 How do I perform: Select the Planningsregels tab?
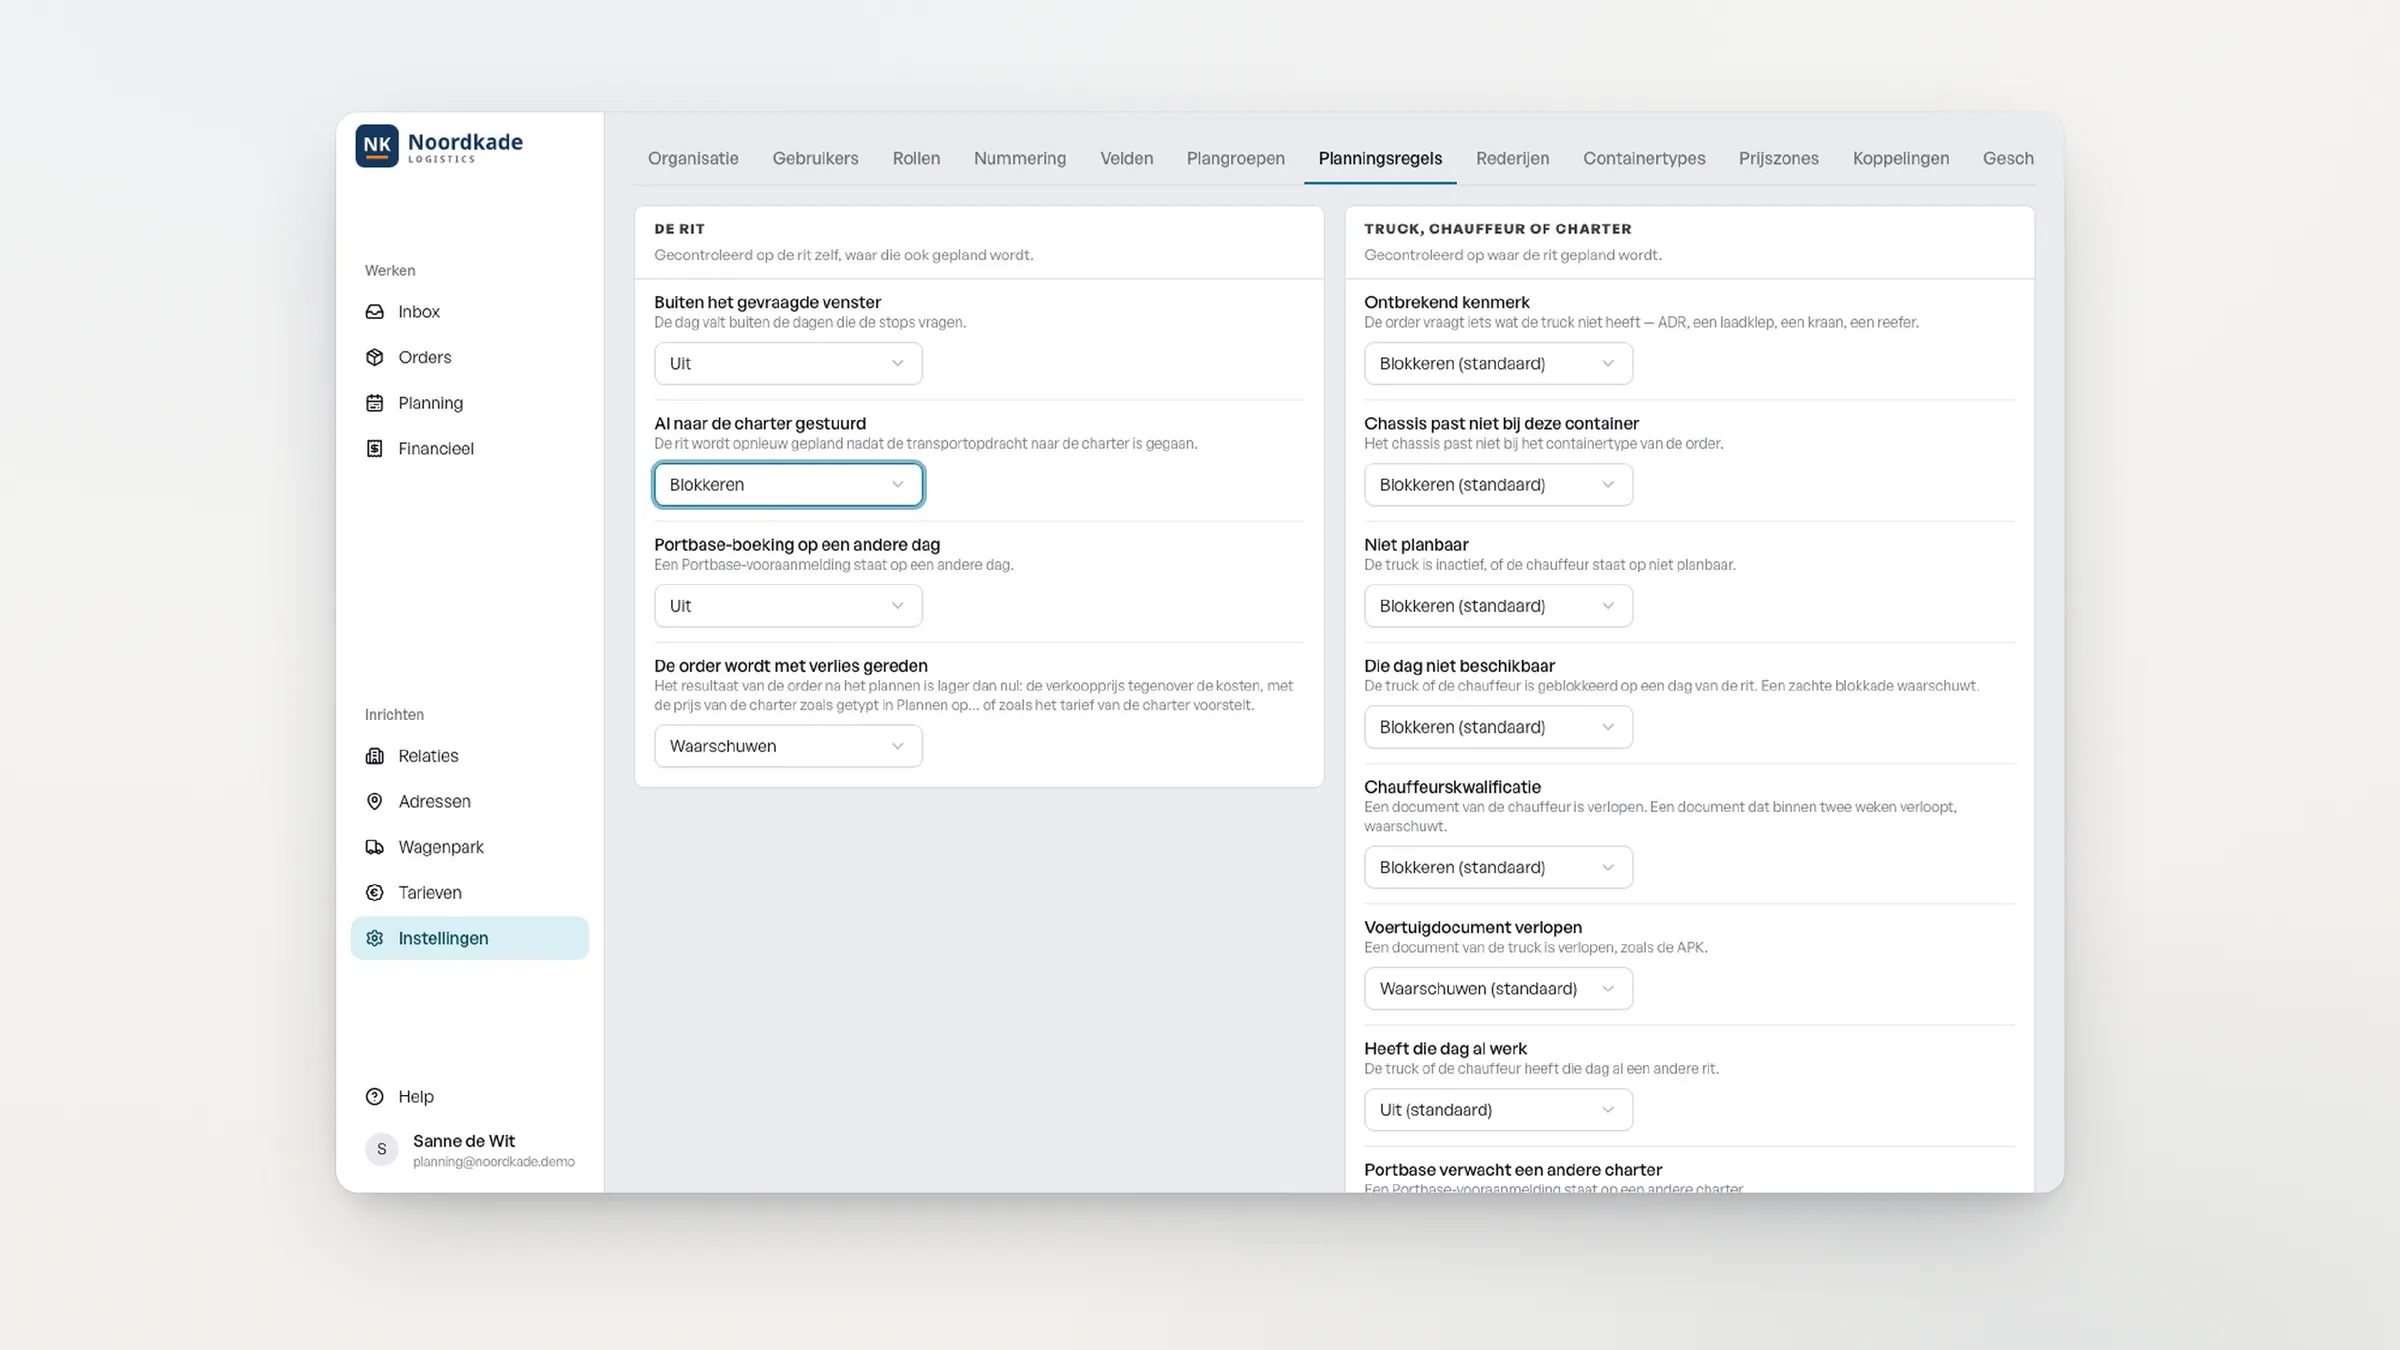[x=1380, y=158]
